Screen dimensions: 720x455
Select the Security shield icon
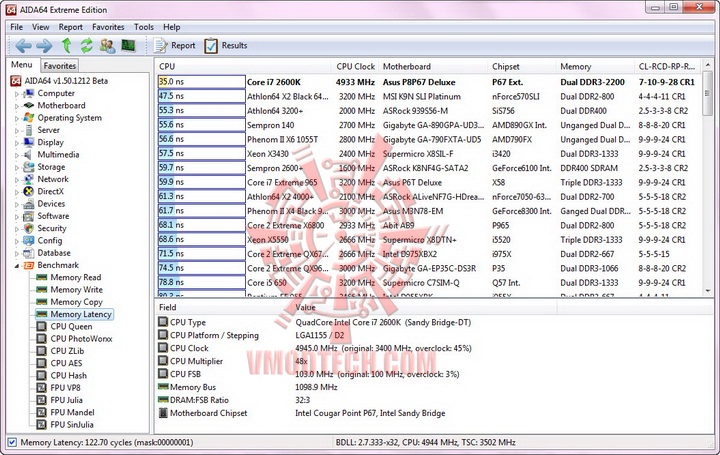pos(28,228)
